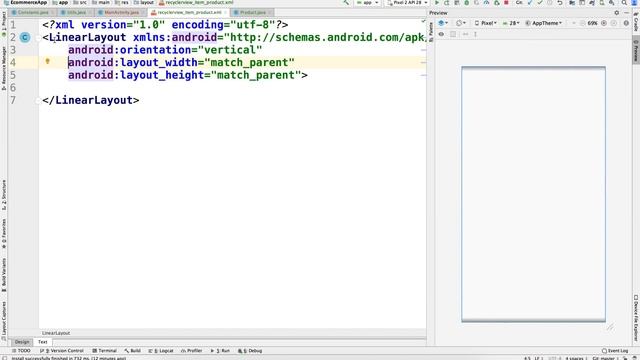The width and height of the screenshot is (640, 360).
Task: Click the Debug app bug icon
Action: coord(467,3)
